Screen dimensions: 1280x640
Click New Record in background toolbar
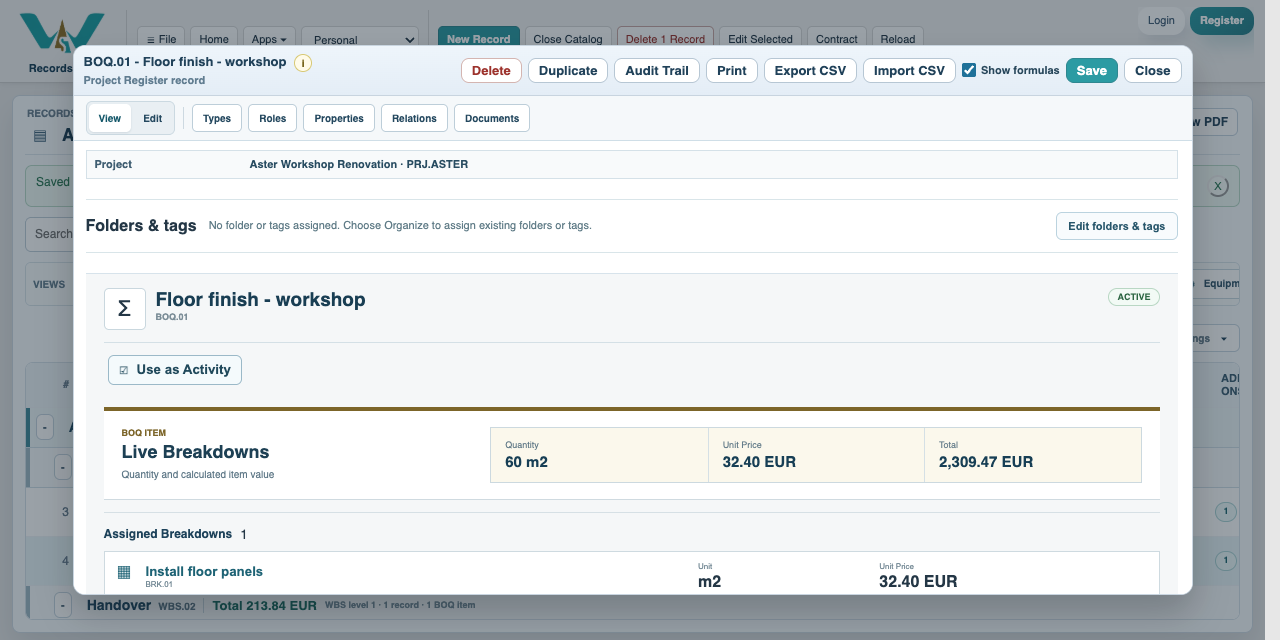coord(479,39)
